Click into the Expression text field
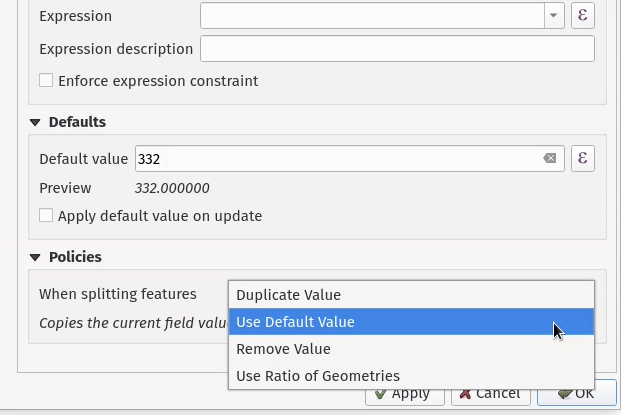621x415 pixels. point(372,16)
